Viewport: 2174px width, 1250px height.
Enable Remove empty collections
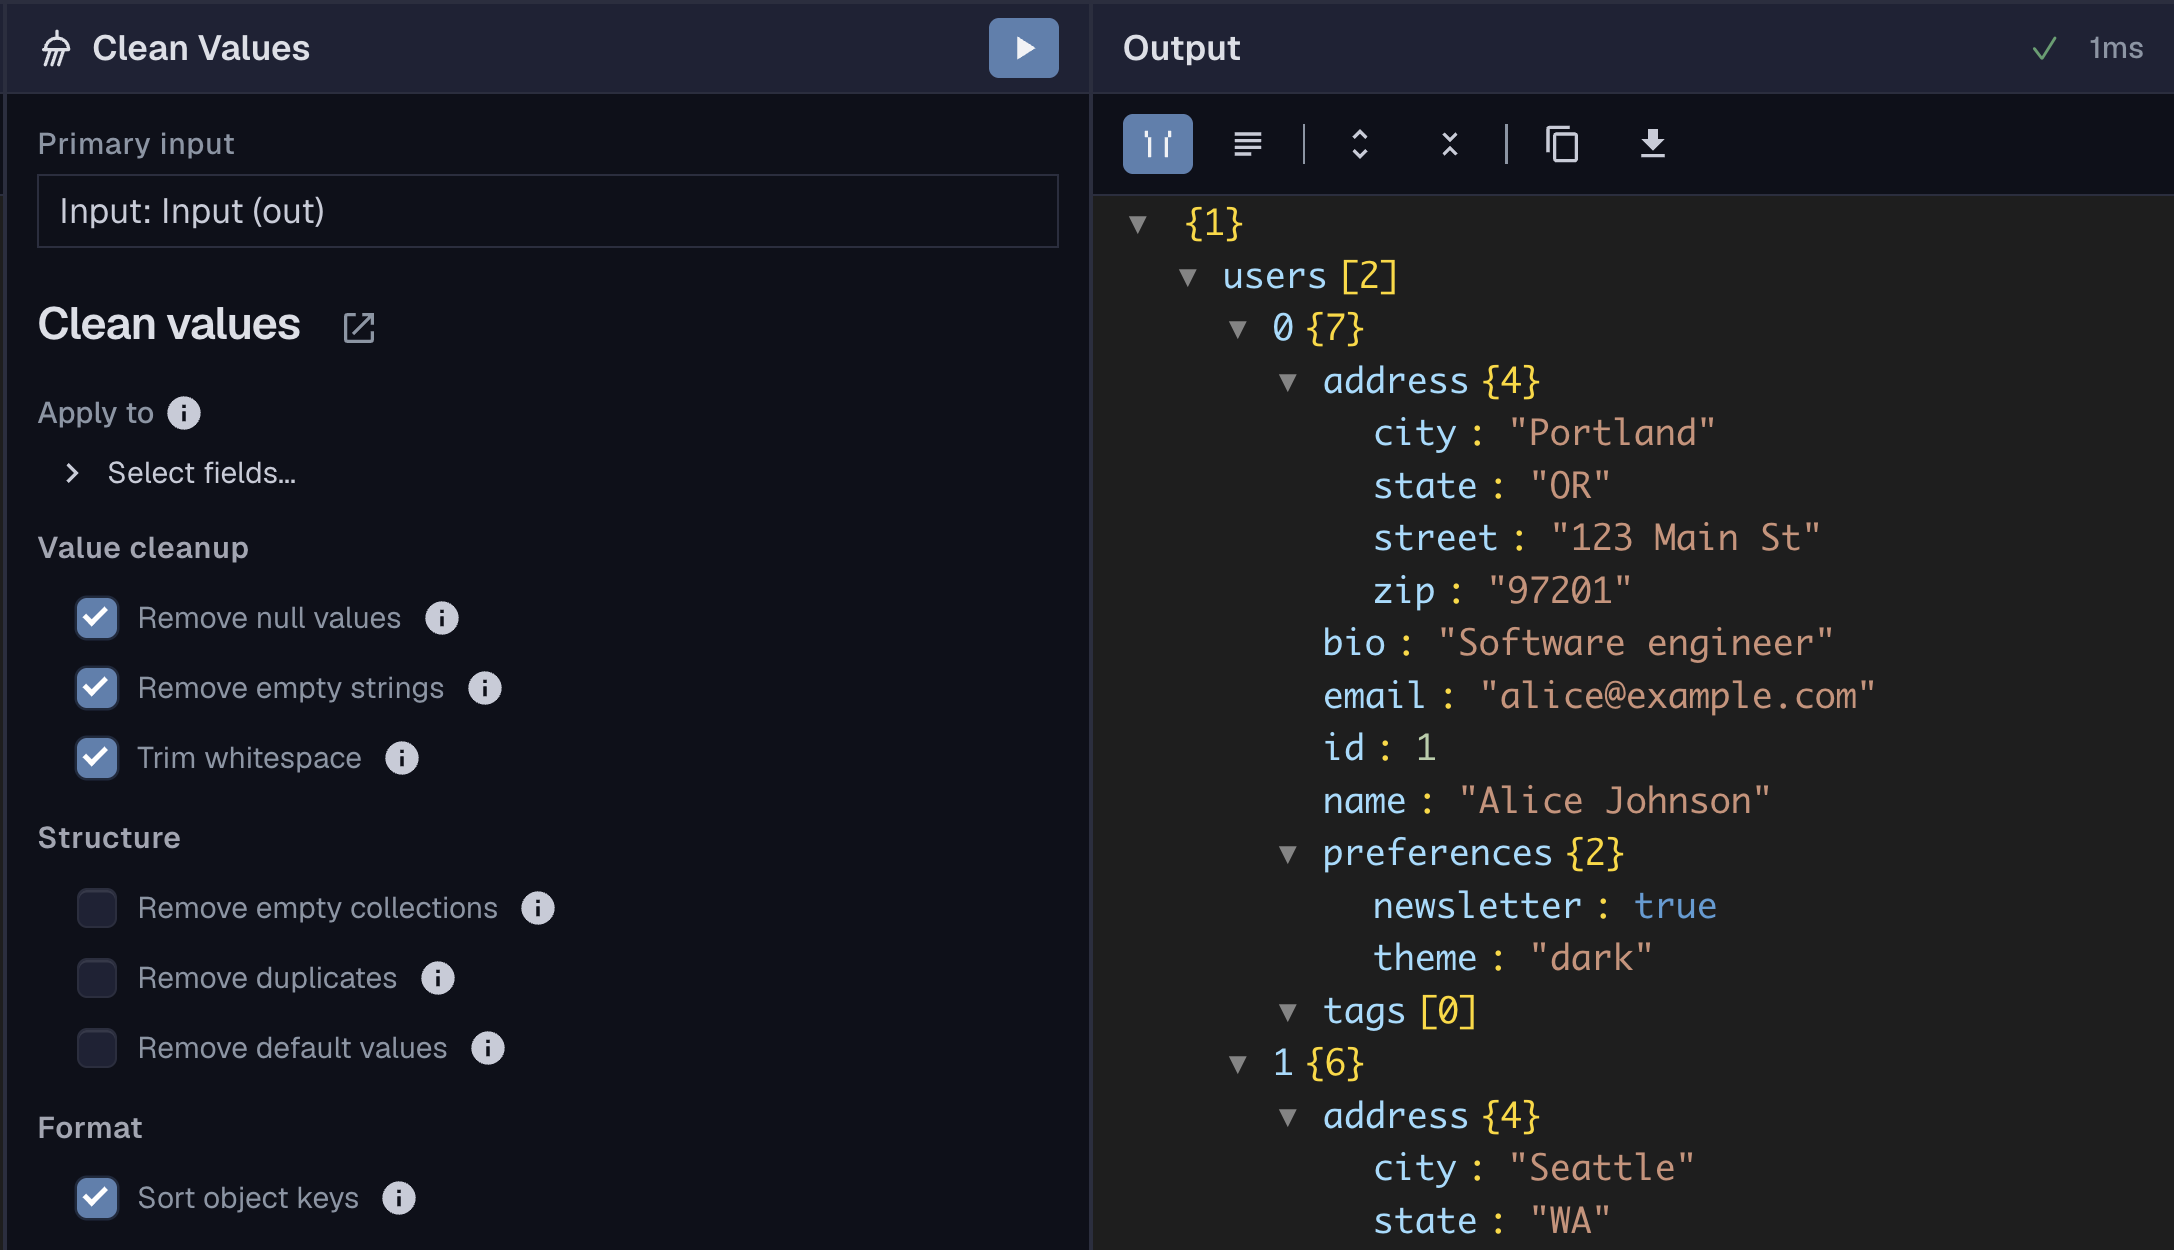pos(97,908)
